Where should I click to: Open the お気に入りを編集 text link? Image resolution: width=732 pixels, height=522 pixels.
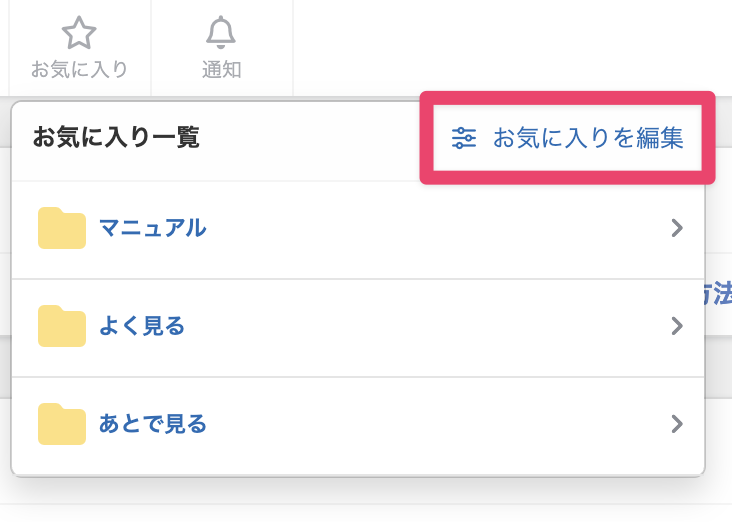click(588, 138)
